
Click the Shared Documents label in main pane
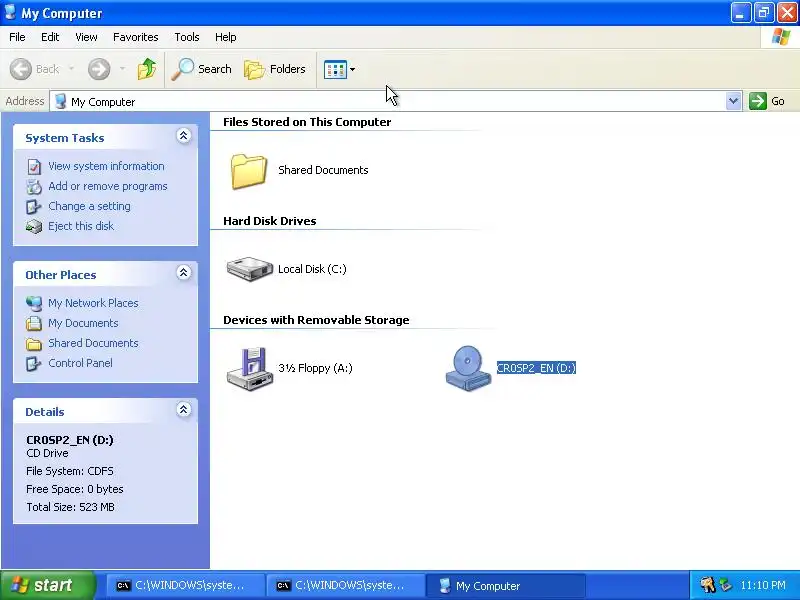[x=323, y=170]
